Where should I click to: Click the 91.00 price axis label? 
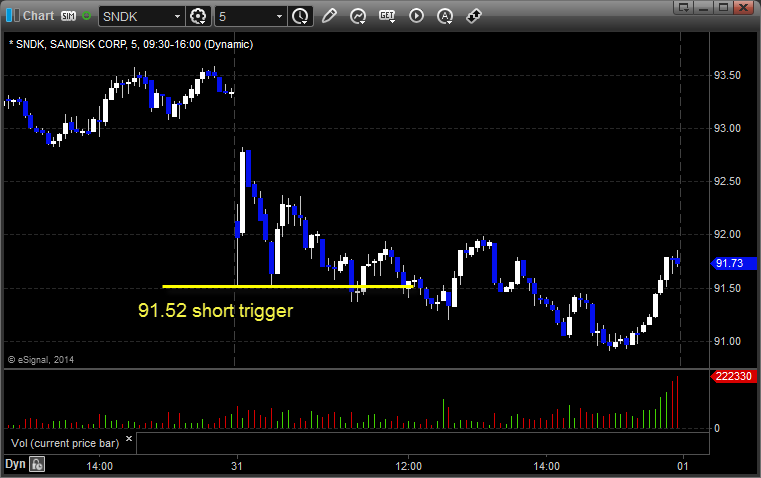[727, 341]
